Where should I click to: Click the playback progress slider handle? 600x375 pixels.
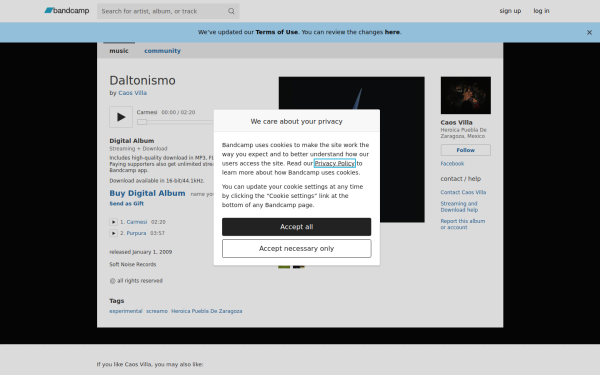[x=142, y=122]
